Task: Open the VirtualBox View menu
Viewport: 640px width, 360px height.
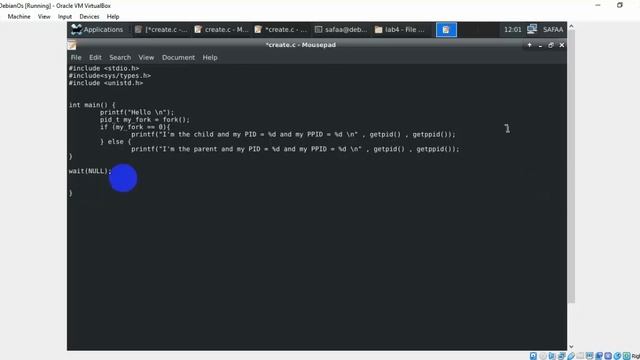Action: [44, 17]
